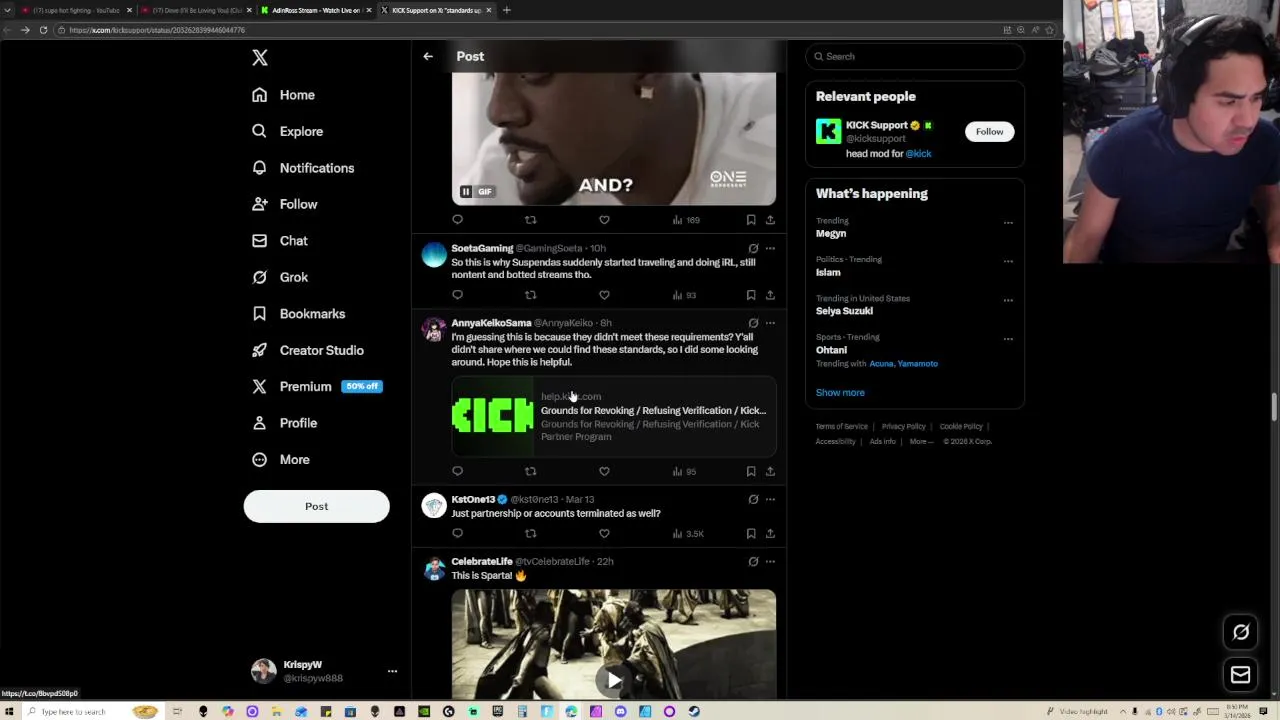Screen dimensions: 1280x720
Task: Repost SoetaGaming's post
Action: 531,295
